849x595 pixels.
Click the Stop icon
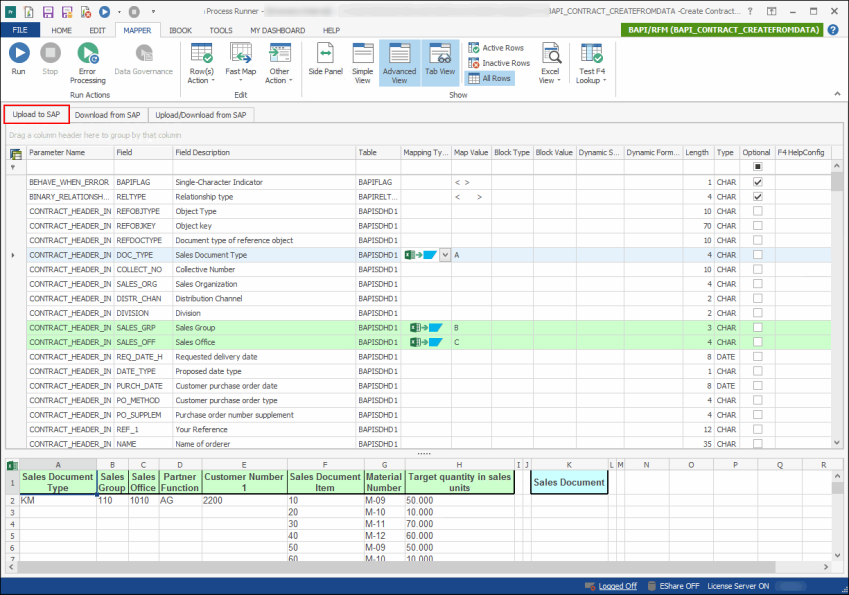50,53
